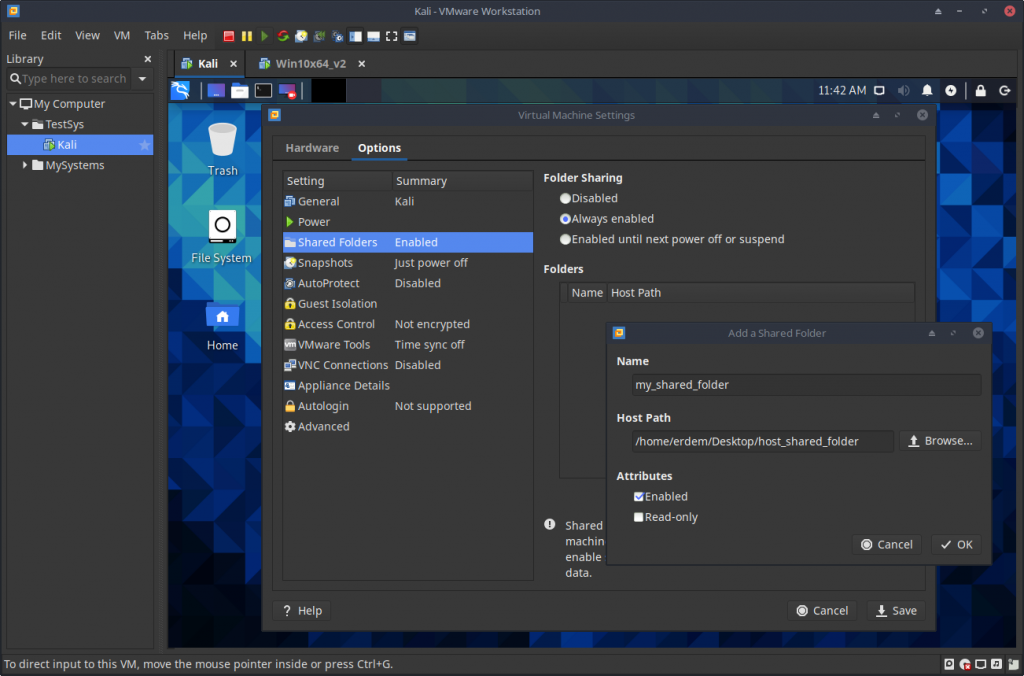This screenshot has height=676, width=1024.
Task: Click the Host Path input field
Action: 763,441
